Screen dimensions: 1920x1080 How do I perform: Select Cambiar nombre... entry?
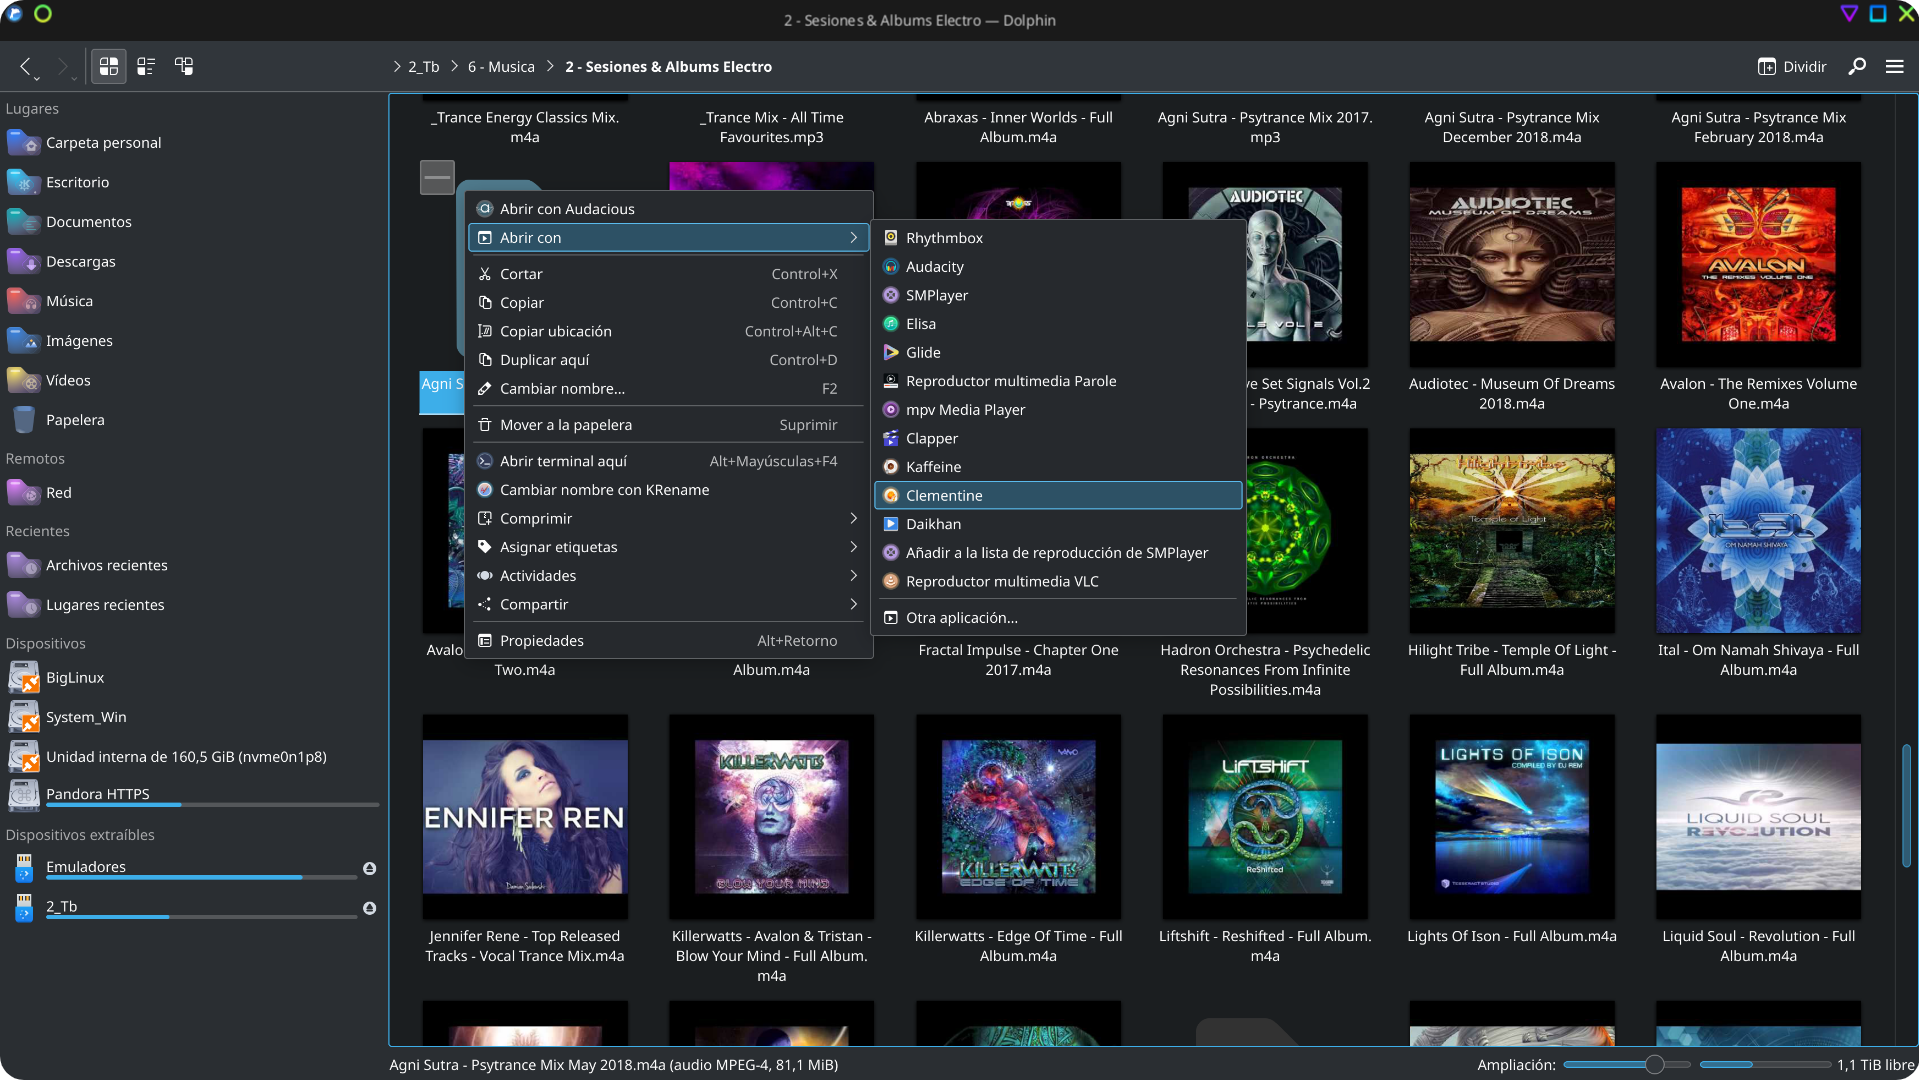pos(668,389)
